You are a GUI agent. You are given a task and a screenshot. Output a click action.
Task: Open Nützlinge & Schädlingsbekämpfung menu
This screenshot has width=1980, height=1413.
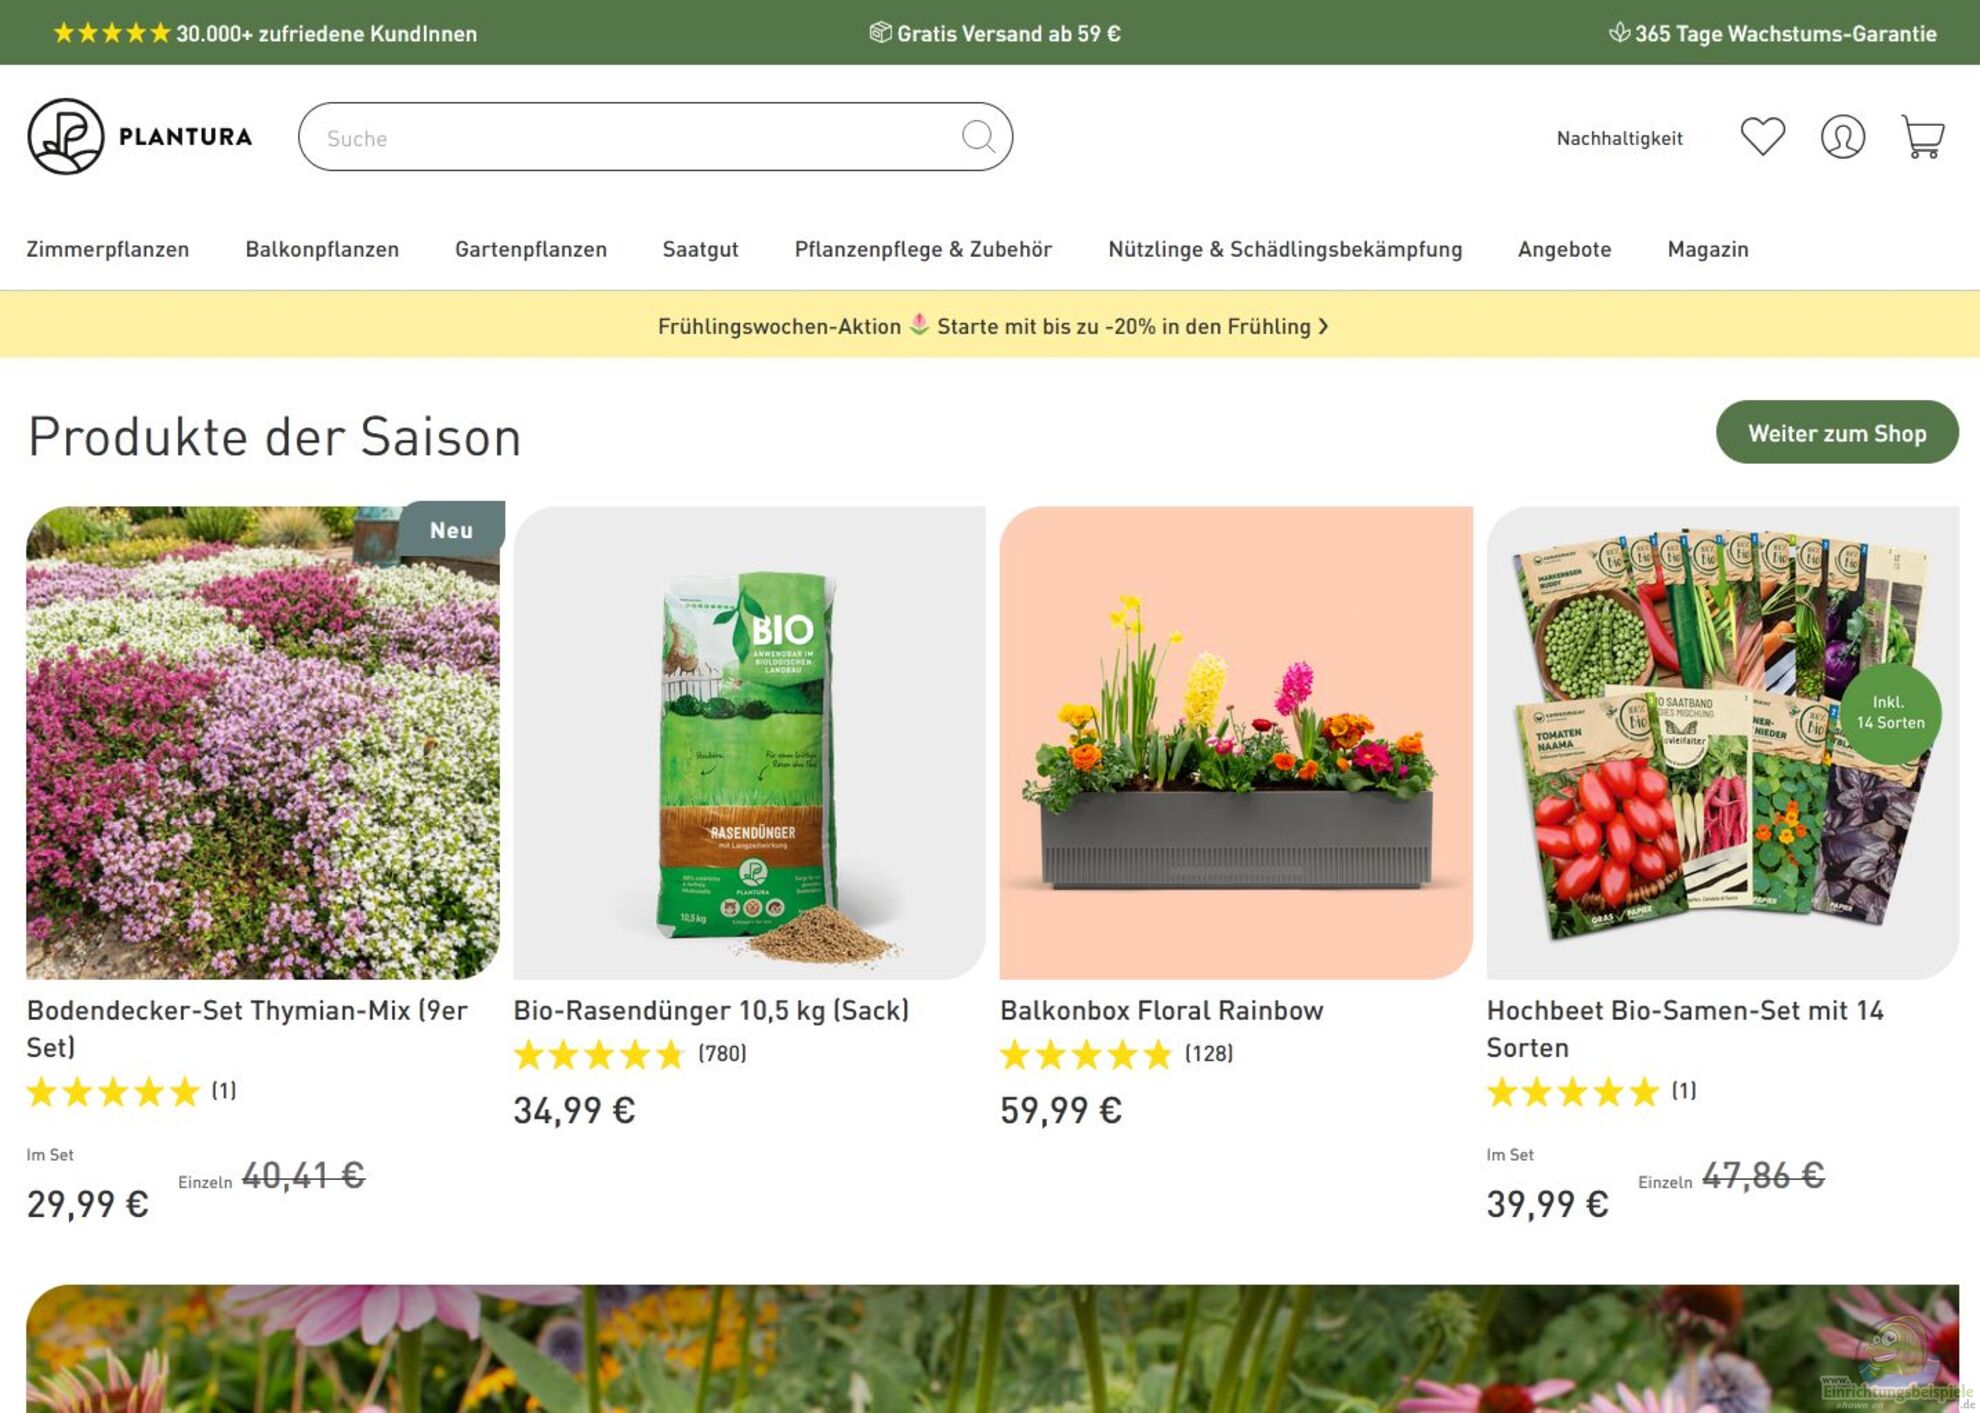click(1284, 249)
